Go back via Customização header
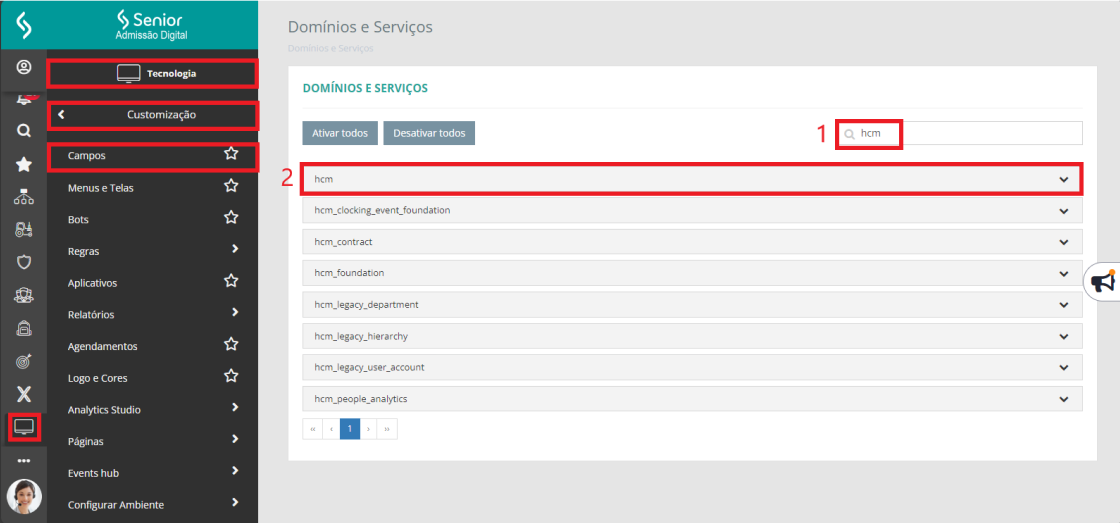This screenshot has height=523, width=1120. click(x=153, y=115)
